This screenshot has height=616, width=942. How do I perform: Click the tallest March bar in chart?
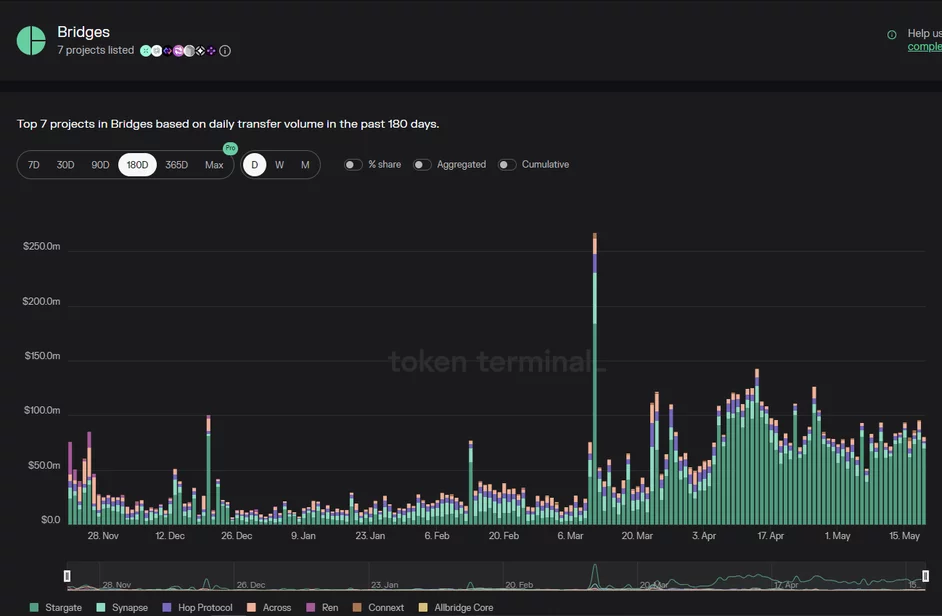click(x=594, y=380)
